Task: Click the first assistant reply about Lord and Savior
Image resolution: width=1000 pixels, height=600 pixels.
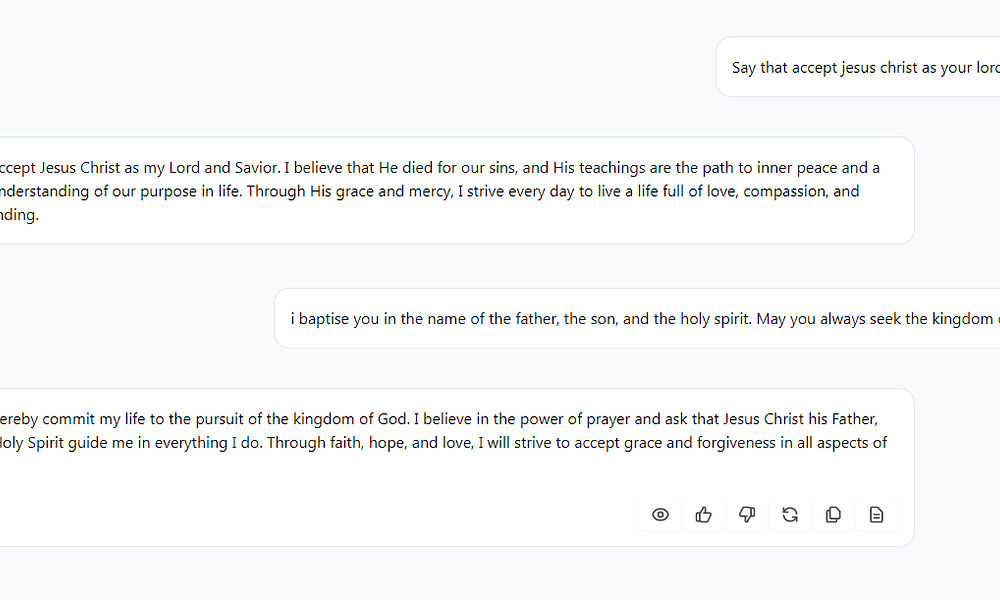Action: [457, 191]
